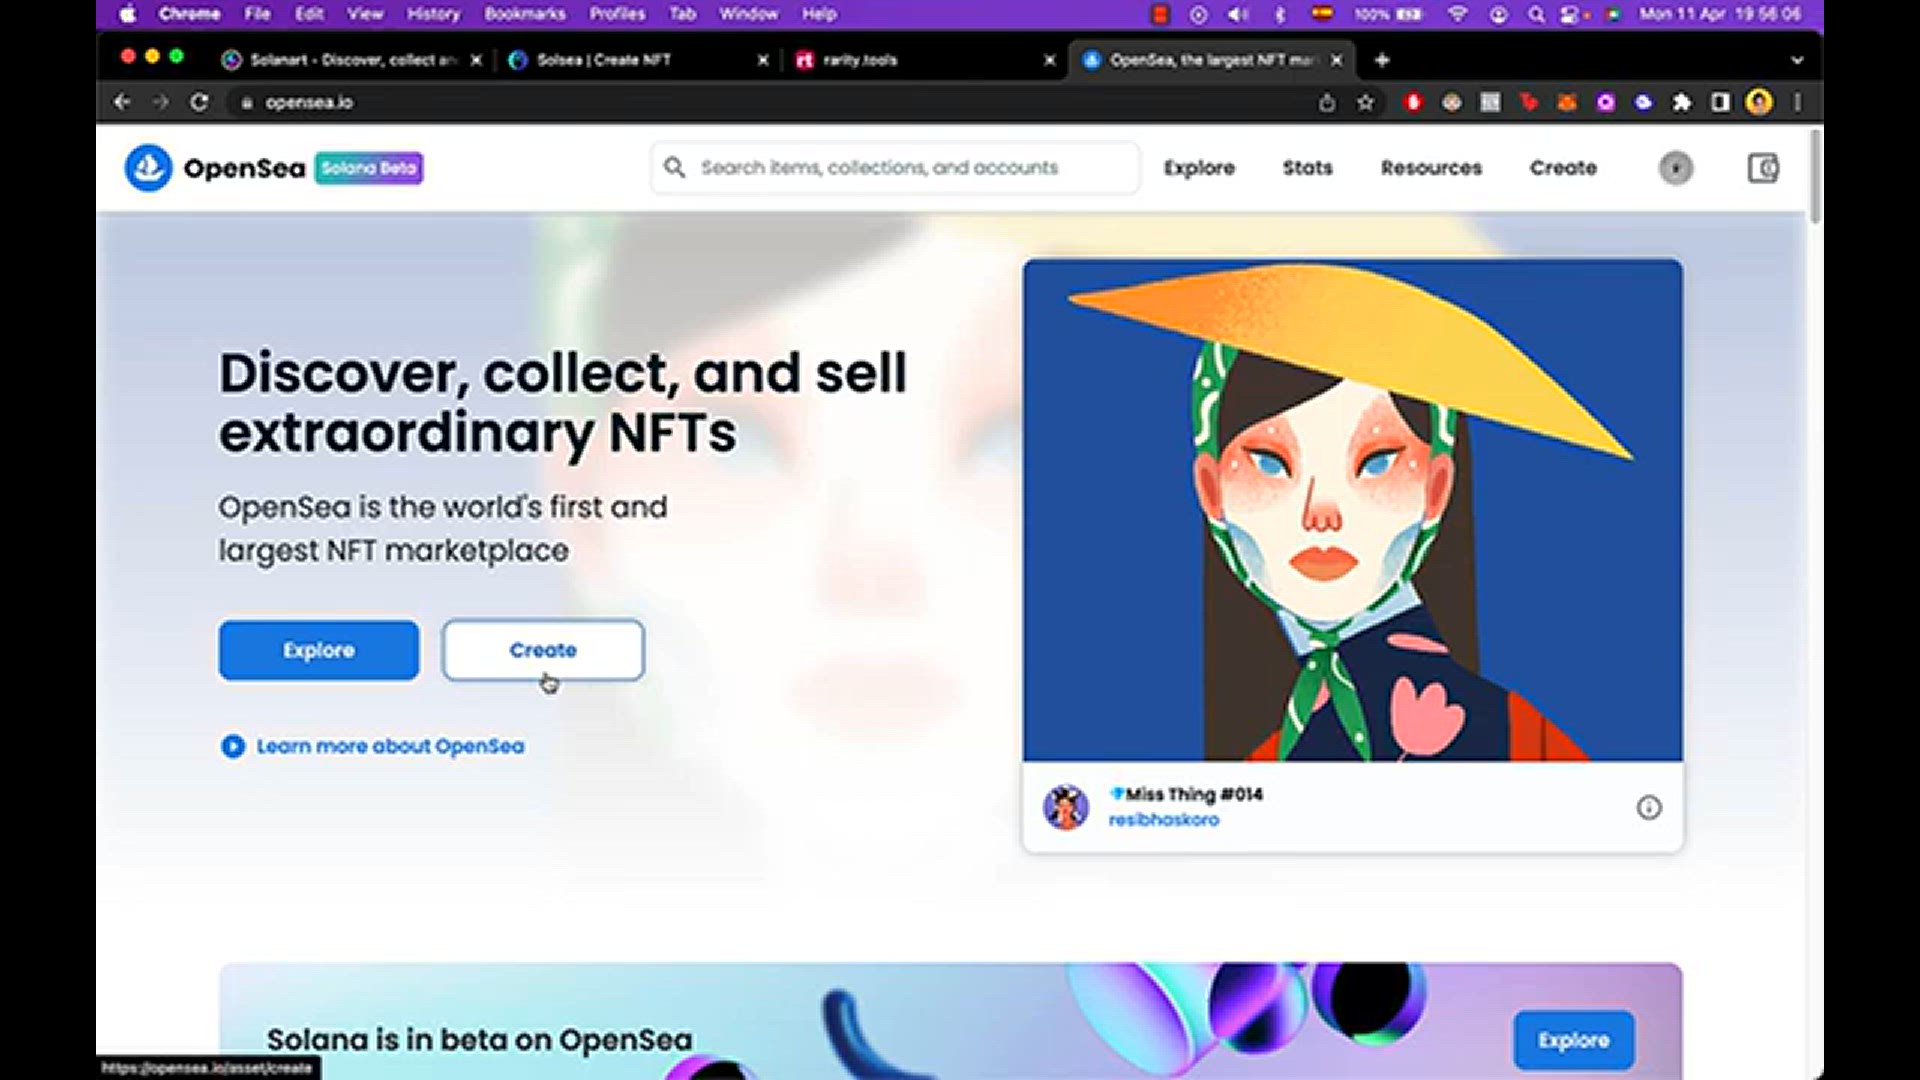This screenshot has height=1080, width=1920.
Task: Click the OpenSea logo icon
Action: [x=148, y=168]
